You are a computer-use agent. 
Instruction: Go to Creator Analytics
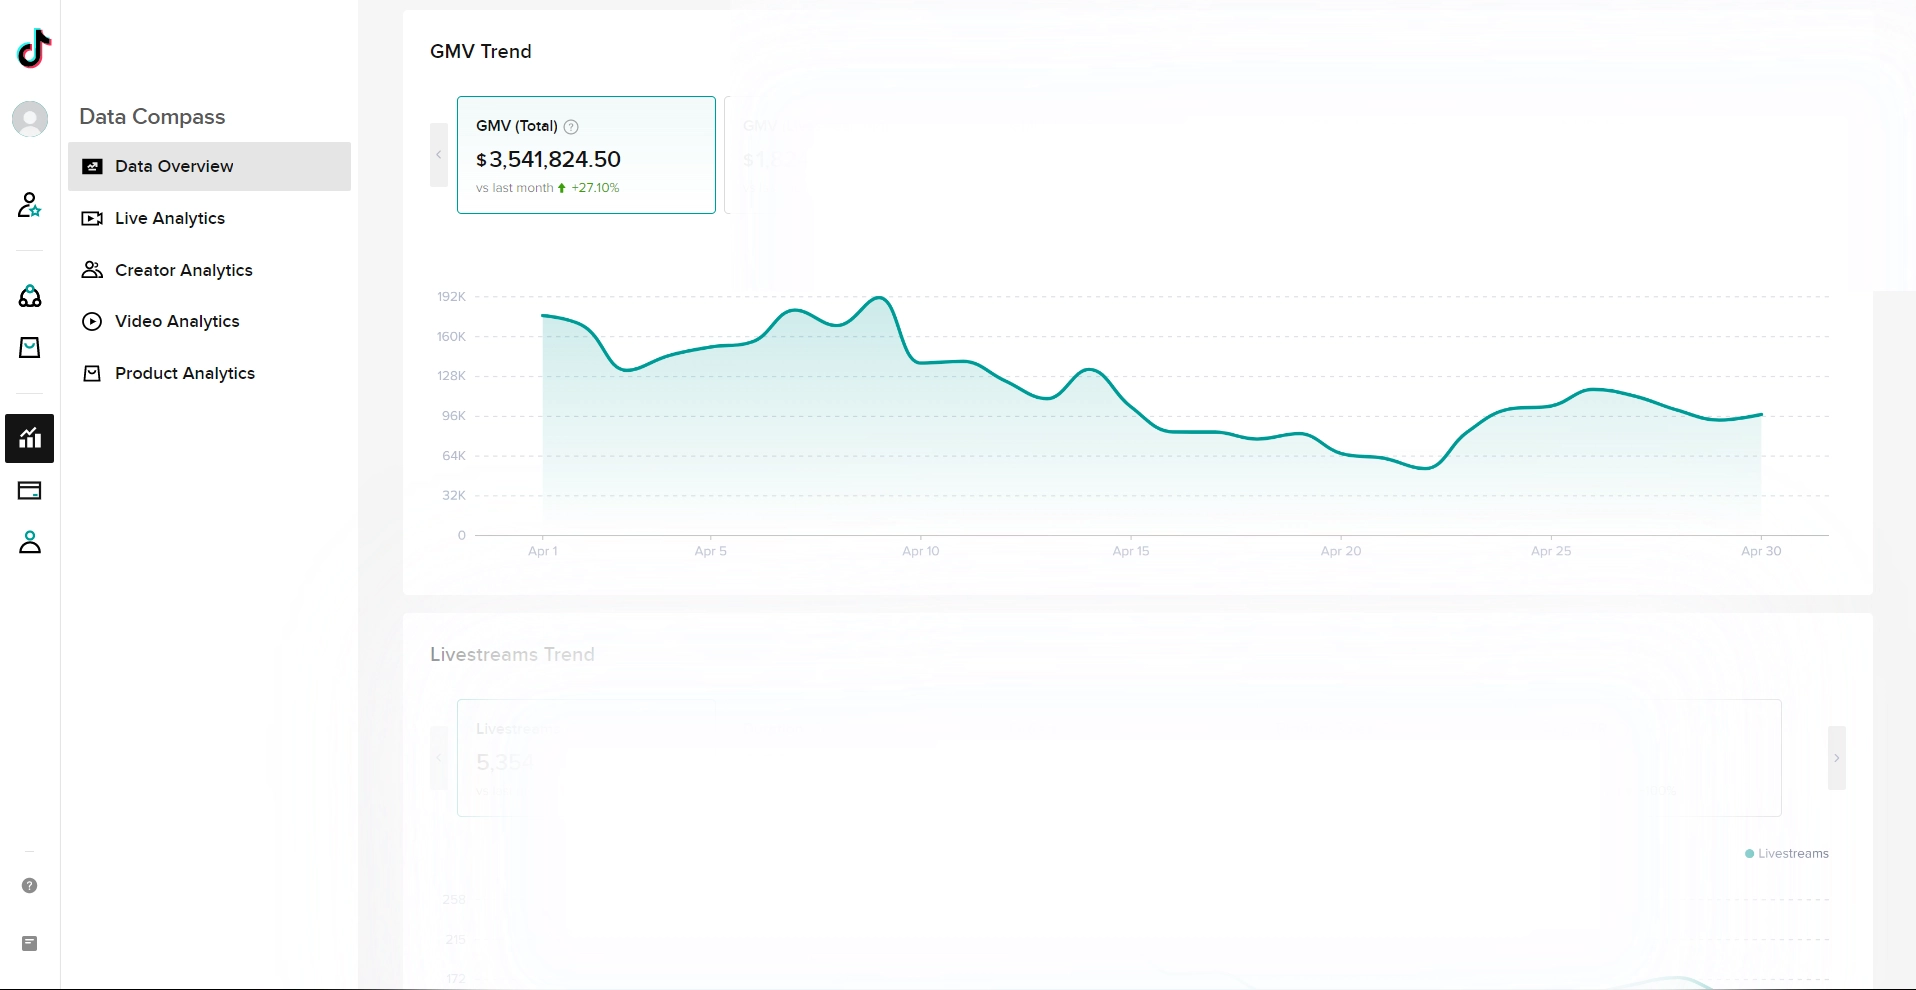(x=183, y=270)
